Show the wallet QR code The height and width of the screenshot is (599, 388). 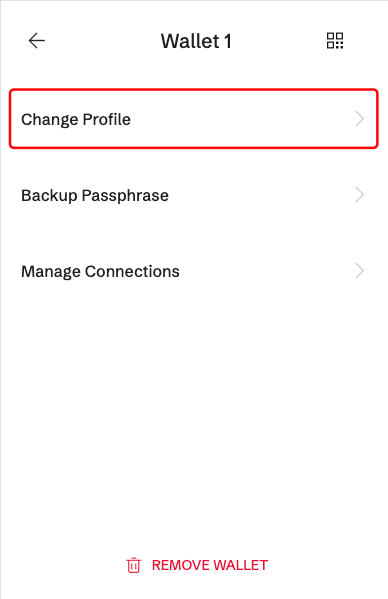click(335, 40)
